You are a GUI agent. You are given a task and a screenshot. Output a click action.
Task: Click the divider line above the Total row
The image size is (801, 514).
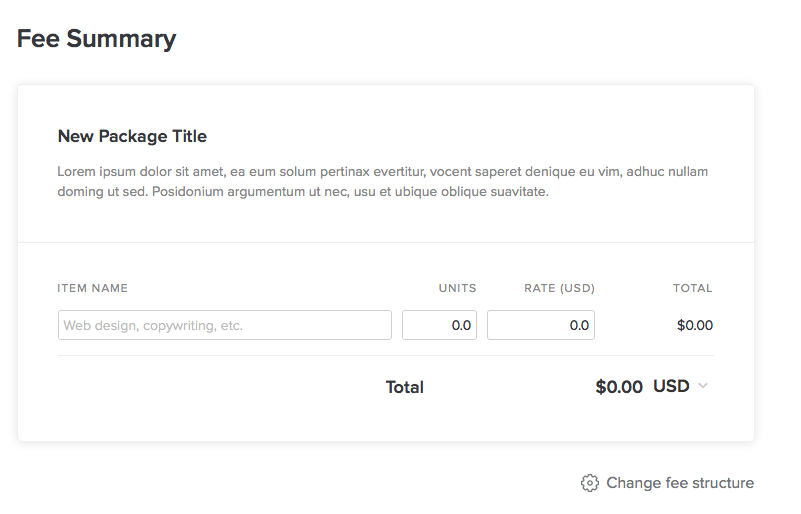coord(385,355)
